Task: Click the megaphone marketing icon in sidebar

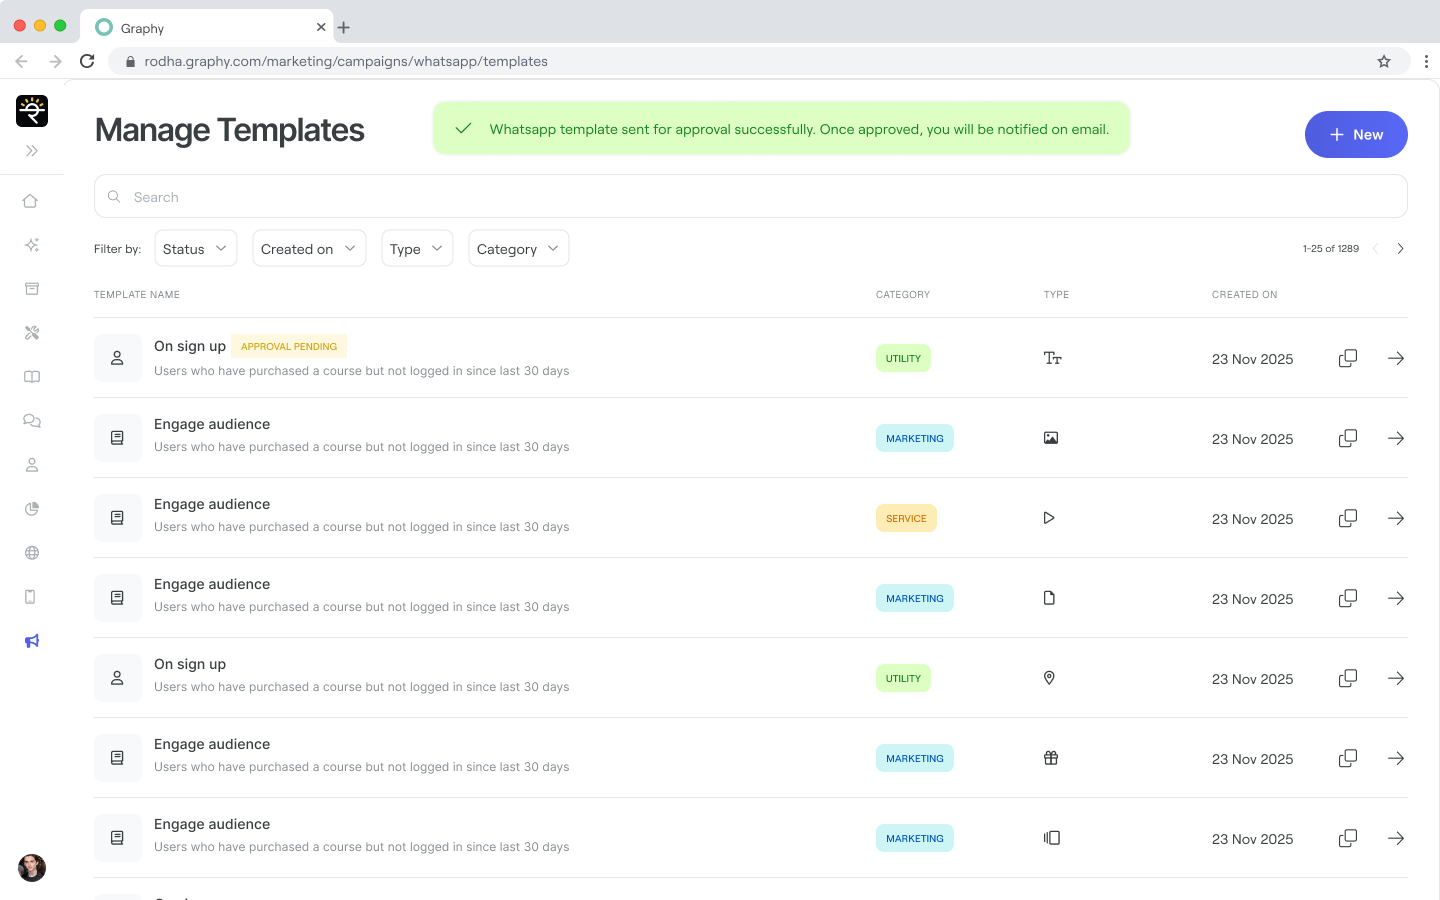Action: point(32,641)
